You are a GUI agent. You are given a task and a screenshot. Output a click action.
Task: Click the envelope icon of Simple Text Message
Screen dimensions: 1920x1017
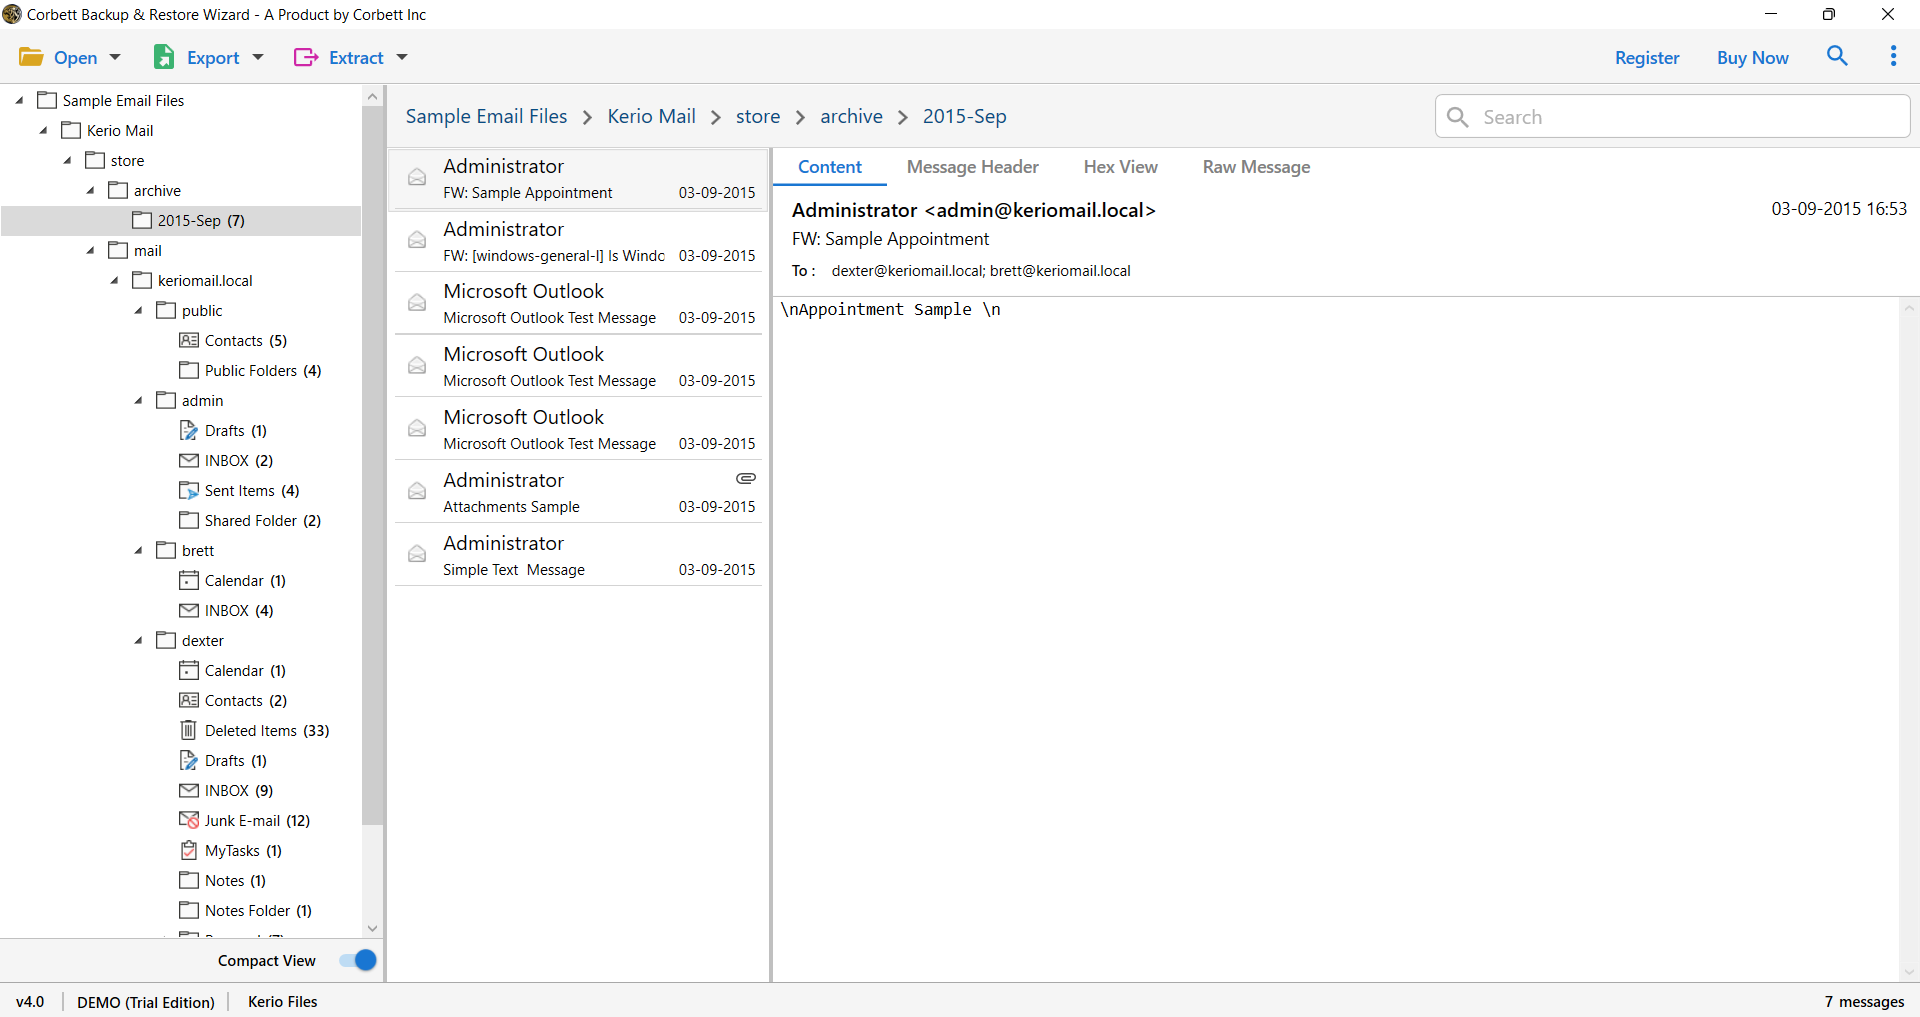tap(417, 555)
